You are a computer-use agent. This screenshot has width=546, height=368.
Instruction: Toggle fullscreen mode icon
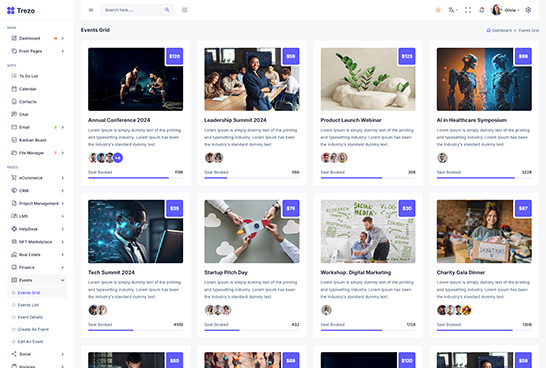point(468,10)
